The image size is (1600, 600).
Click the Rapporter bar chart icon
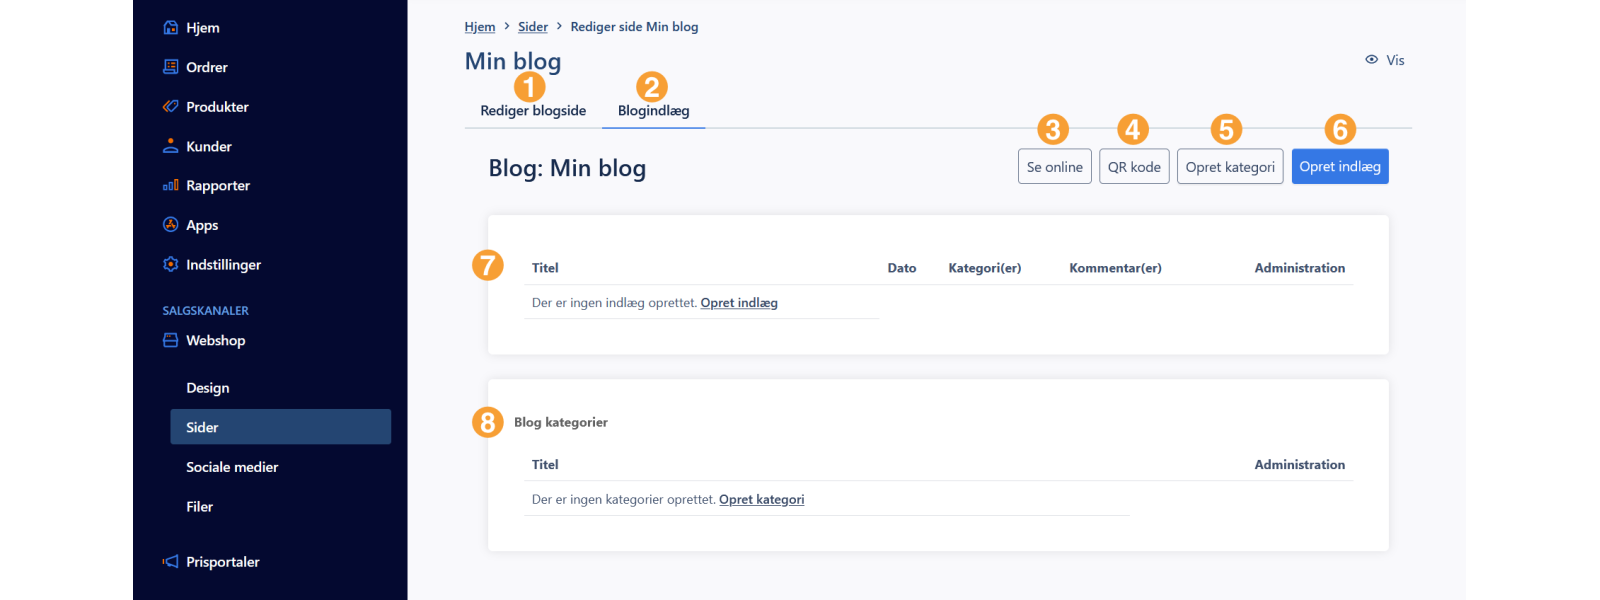[170, 186]
